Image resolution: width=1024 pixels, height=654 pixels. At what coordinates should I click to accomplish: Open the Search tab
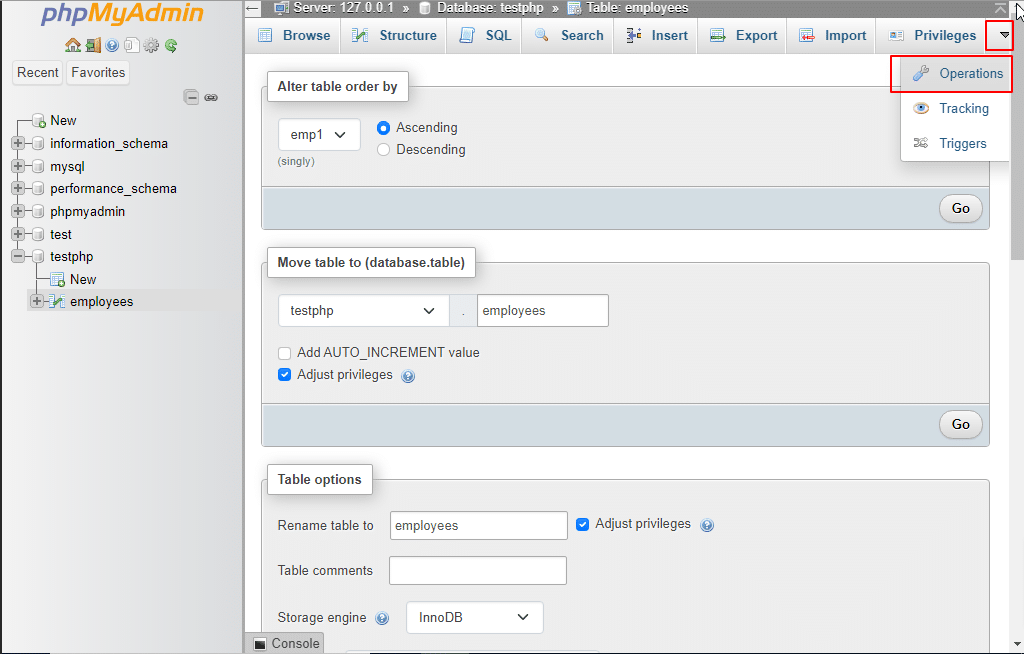[x=568, y=35]
